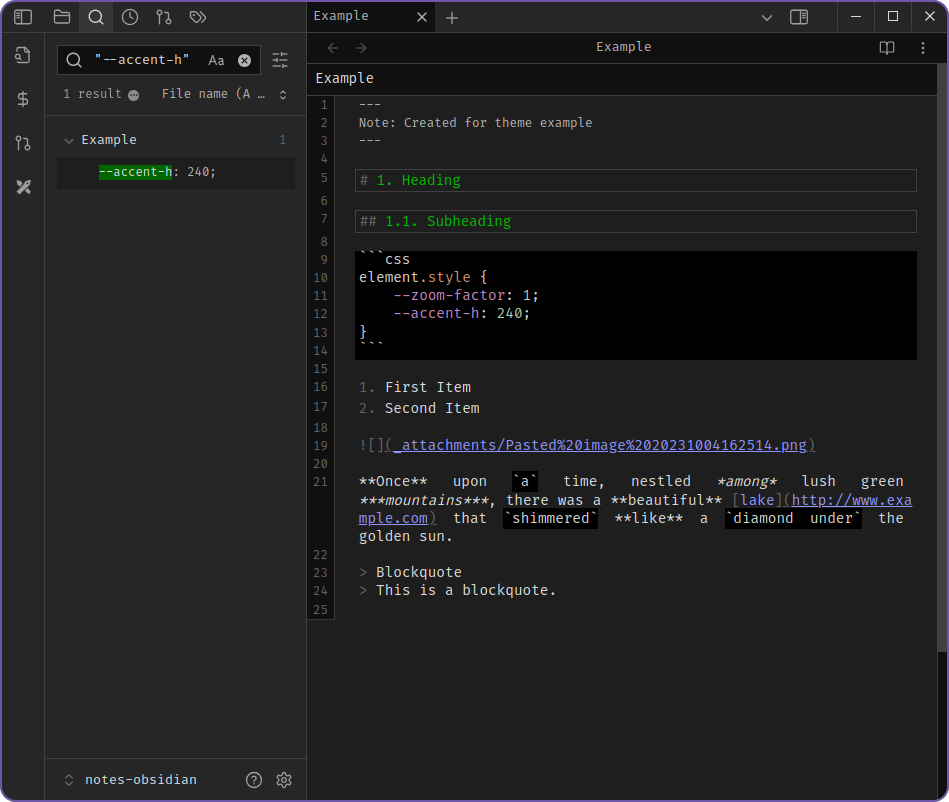
Task: Toggle Match case Aa in search
Action: click(216, 60)
